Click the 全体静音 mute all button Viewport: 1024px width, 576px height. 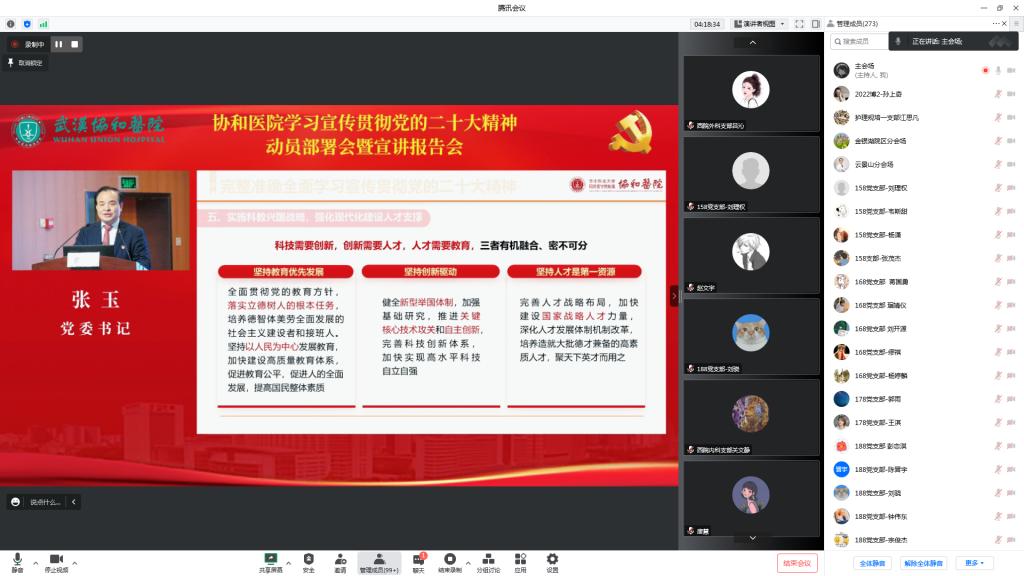click(872, 563)
